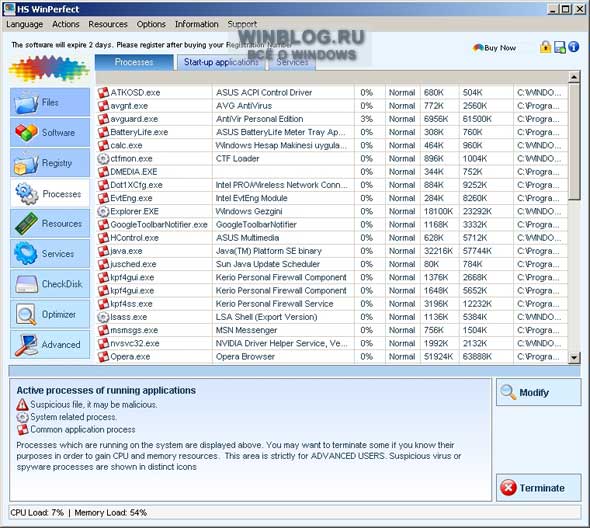Select the msmsgs.exe process name
The image size is (590, 528).
point(134,330)
